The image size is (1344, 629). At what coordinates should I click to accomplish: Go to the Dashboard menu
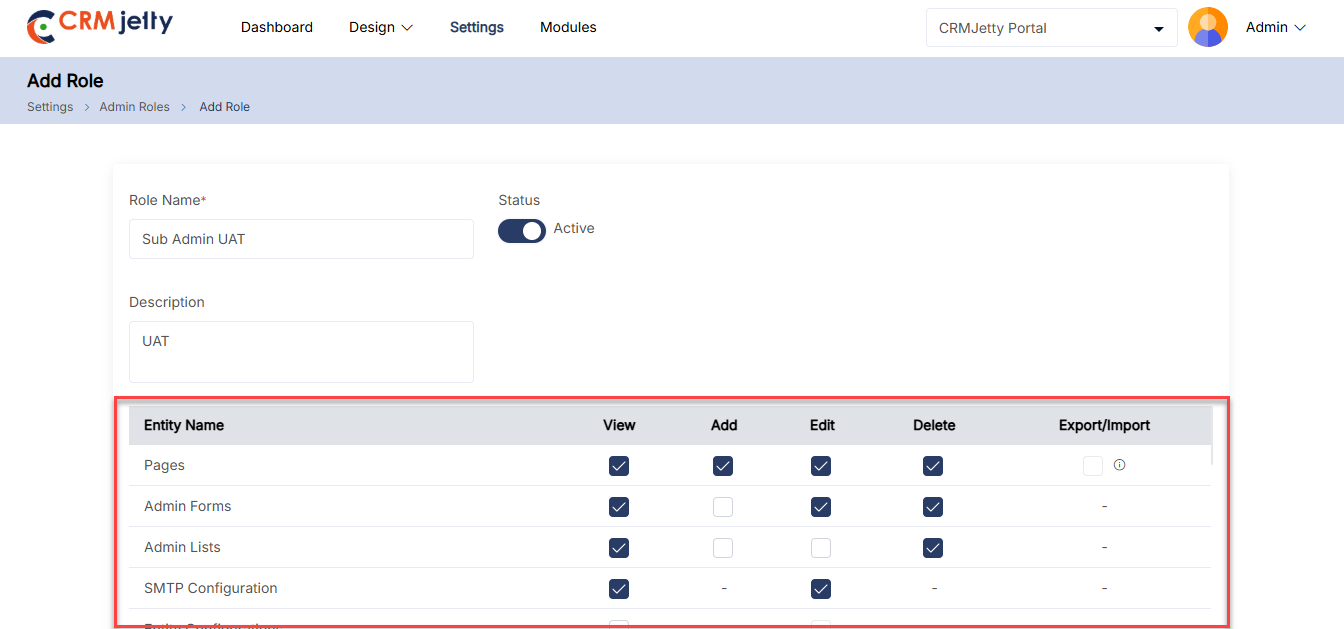[277, 28]
